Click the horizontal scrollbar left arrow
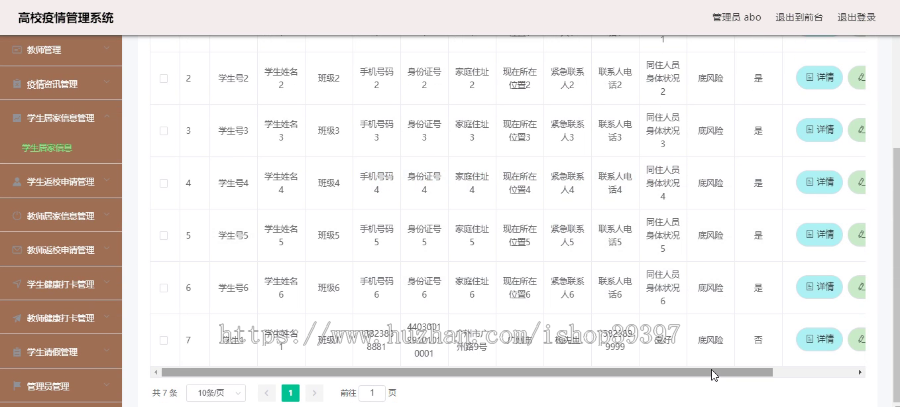The image size is (900, 407). pos(155,373)
